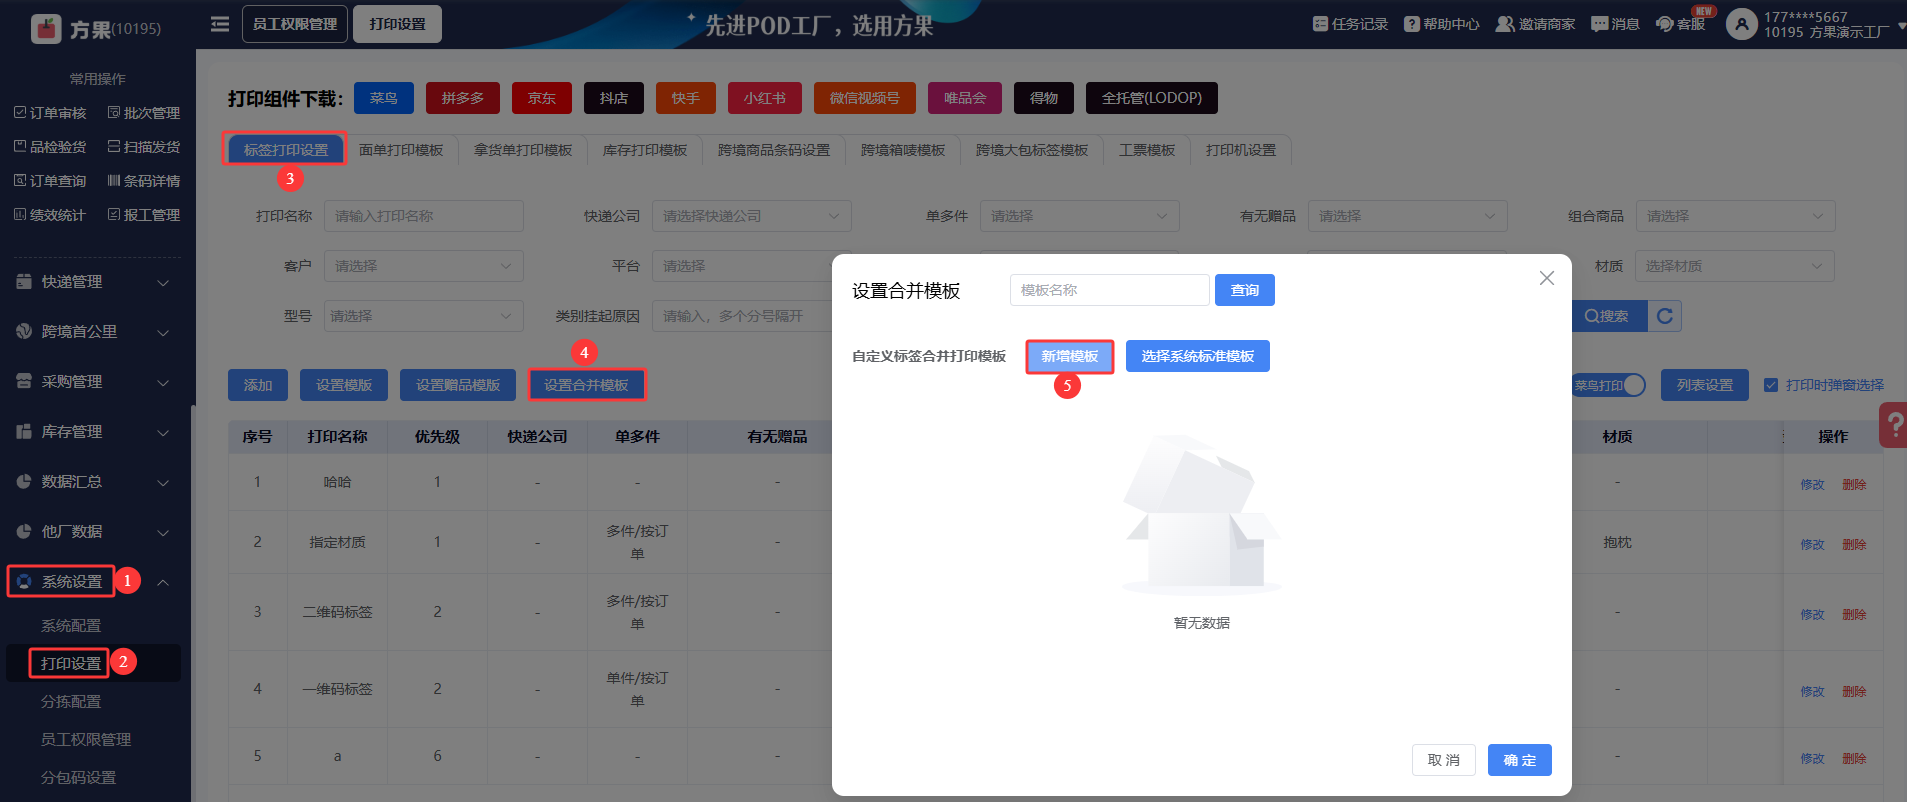The image size is (1907, 802).
Task: Expand the 采购管理 sidebar menu
Action: tap(92, 382)
